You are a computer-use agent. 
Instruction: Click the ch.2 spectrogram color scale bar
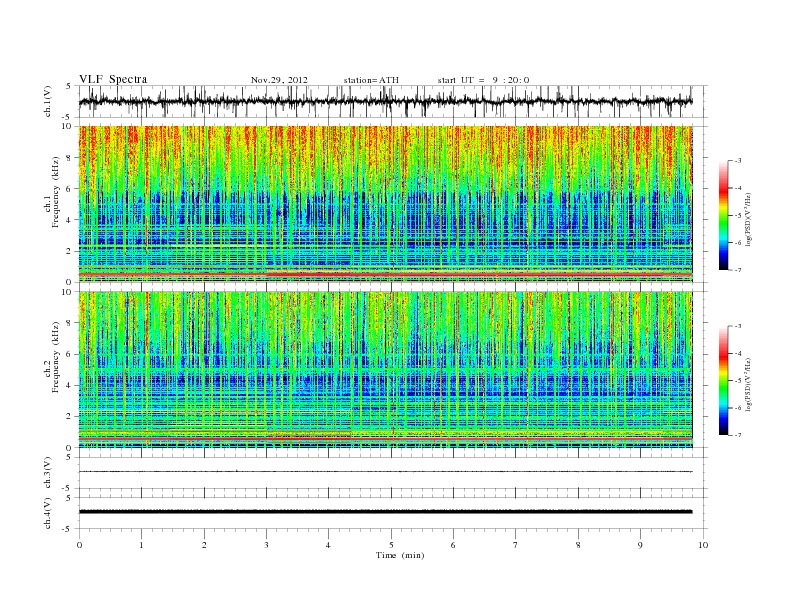click(723, 381)
